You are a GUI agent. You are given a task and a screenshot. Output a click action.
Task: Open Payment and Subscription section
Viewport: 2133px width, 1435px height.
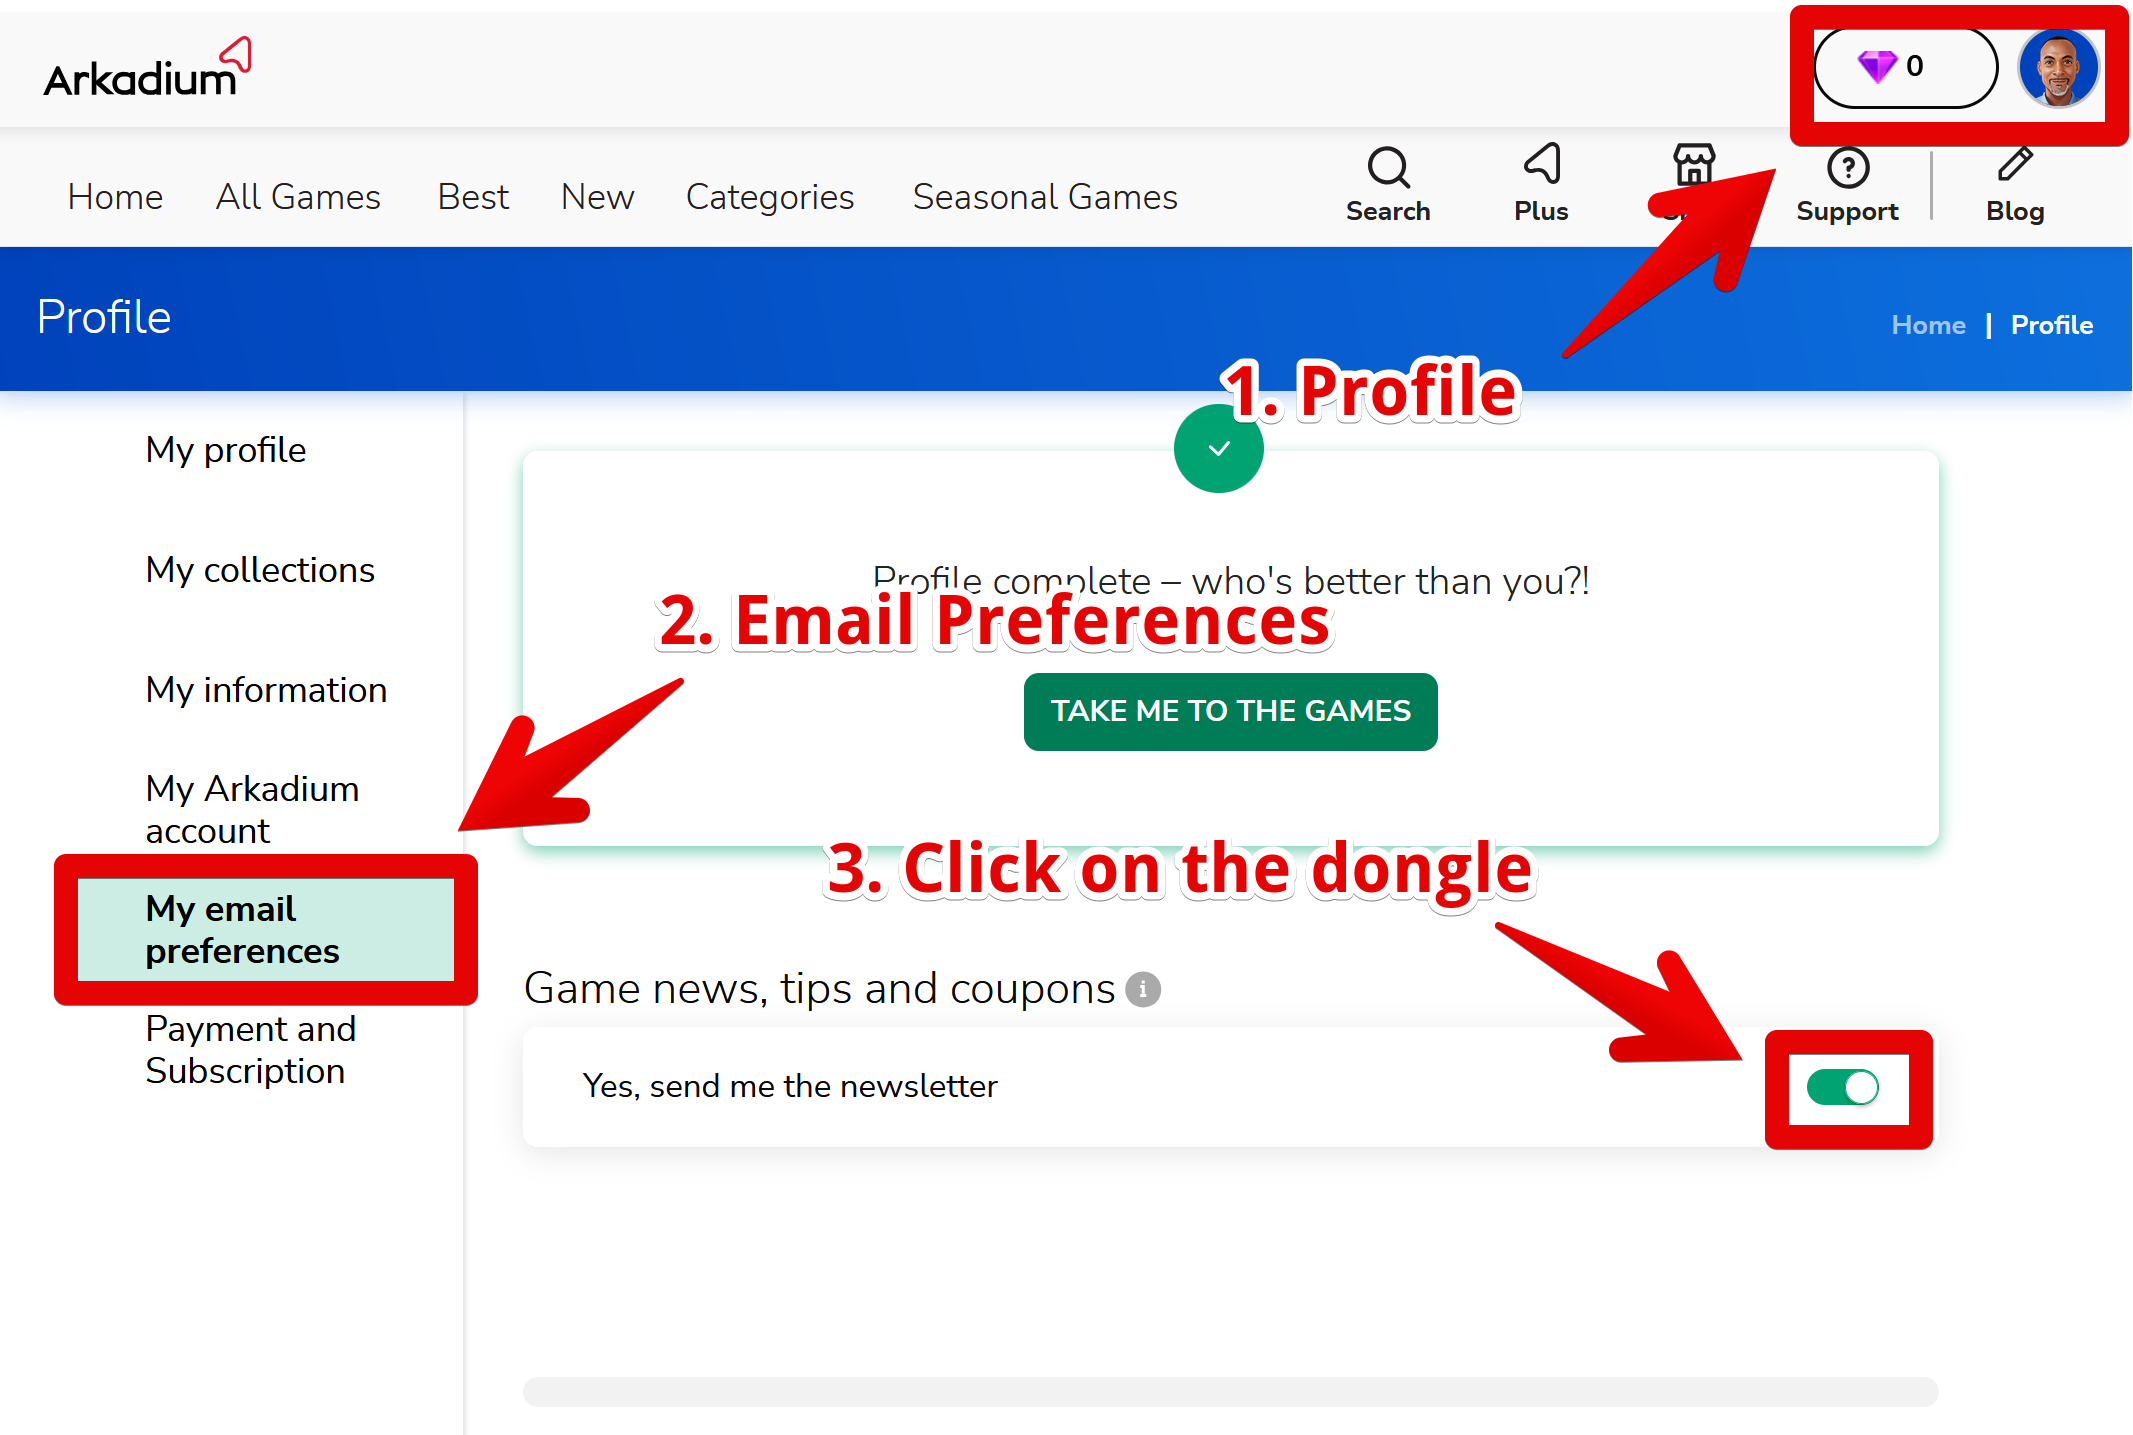pyautogui.click(x=250, y=1050)
